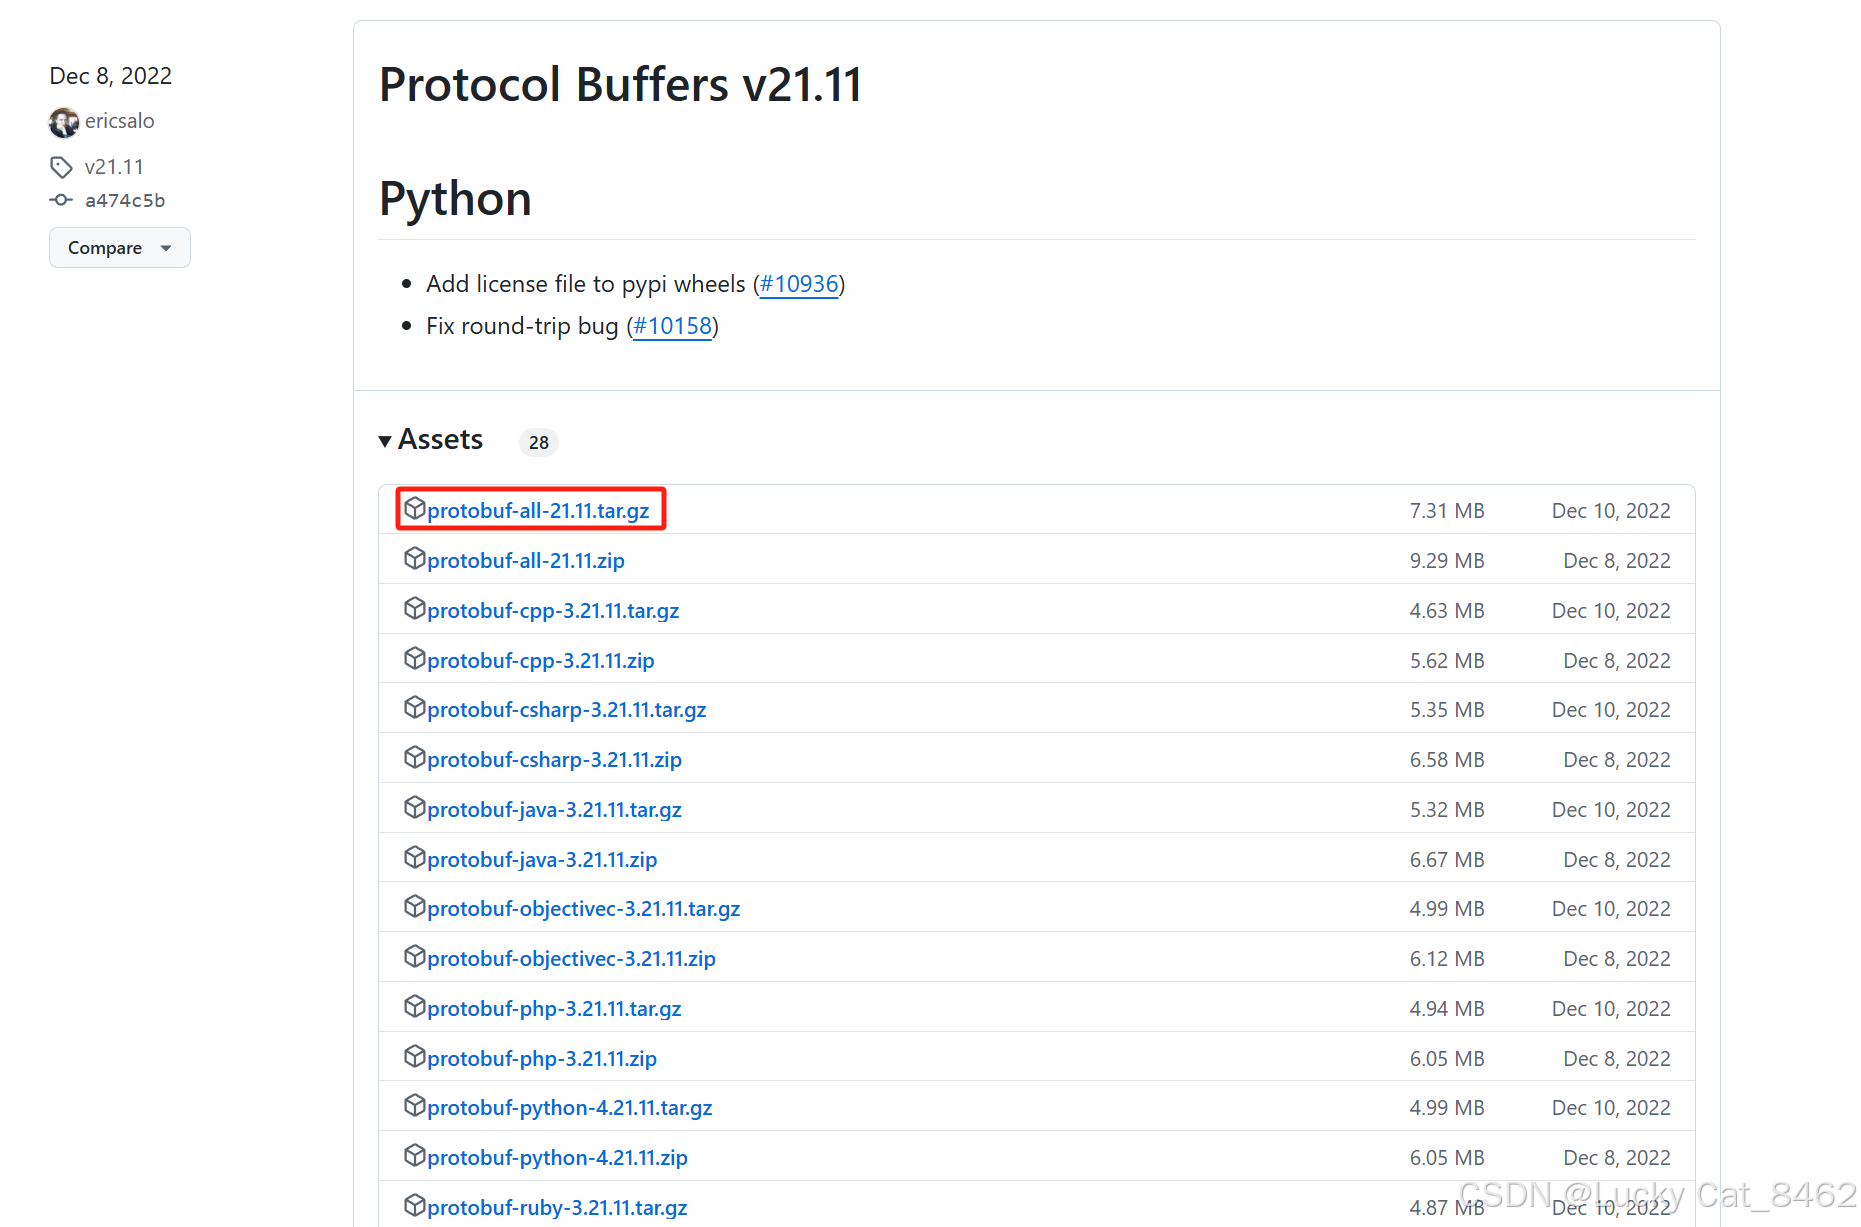Download protobuf-all-21.11.zip
This screenshot has height=1227, width=1861.
coord(526,561)
